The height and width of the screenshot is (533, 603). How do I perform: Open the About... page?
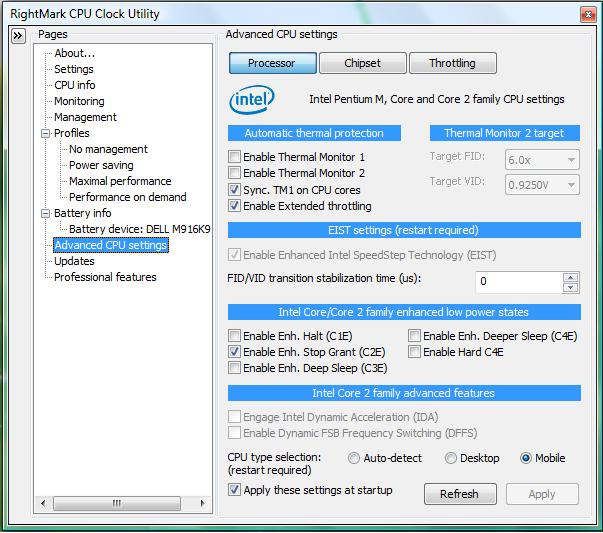click(x=75, y=53)
